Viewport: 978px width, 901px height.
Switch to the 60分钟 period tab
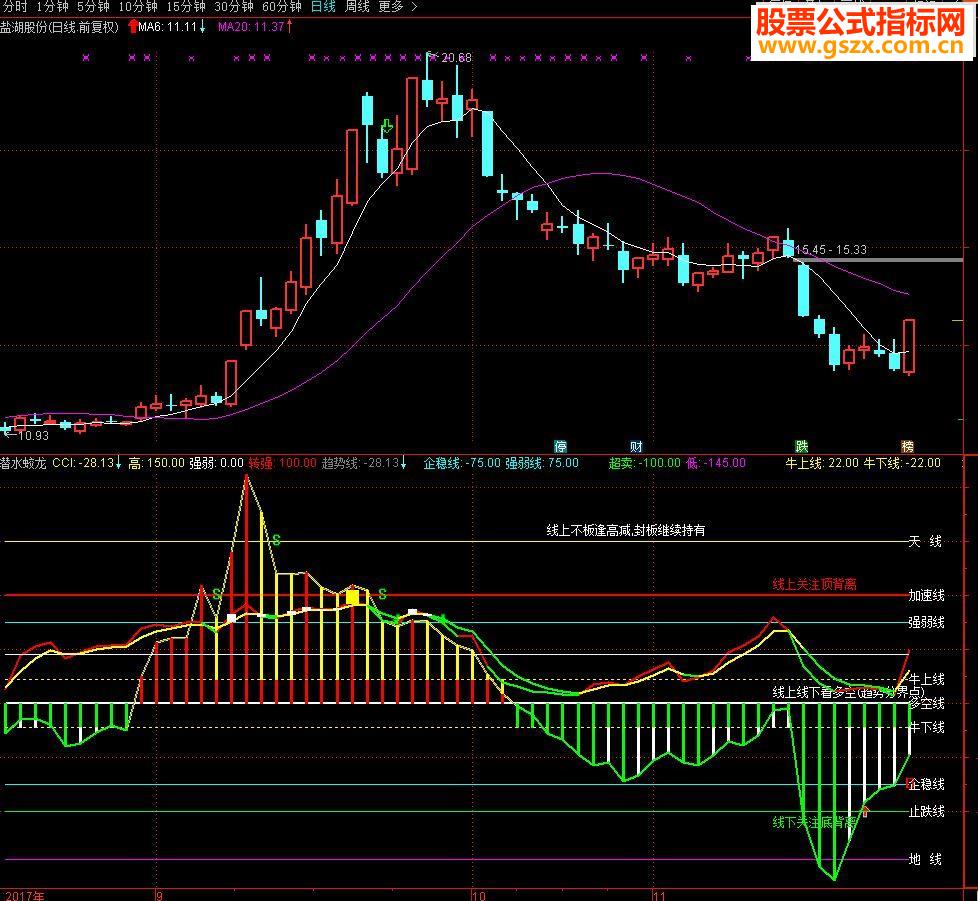[x=282, y=7]
